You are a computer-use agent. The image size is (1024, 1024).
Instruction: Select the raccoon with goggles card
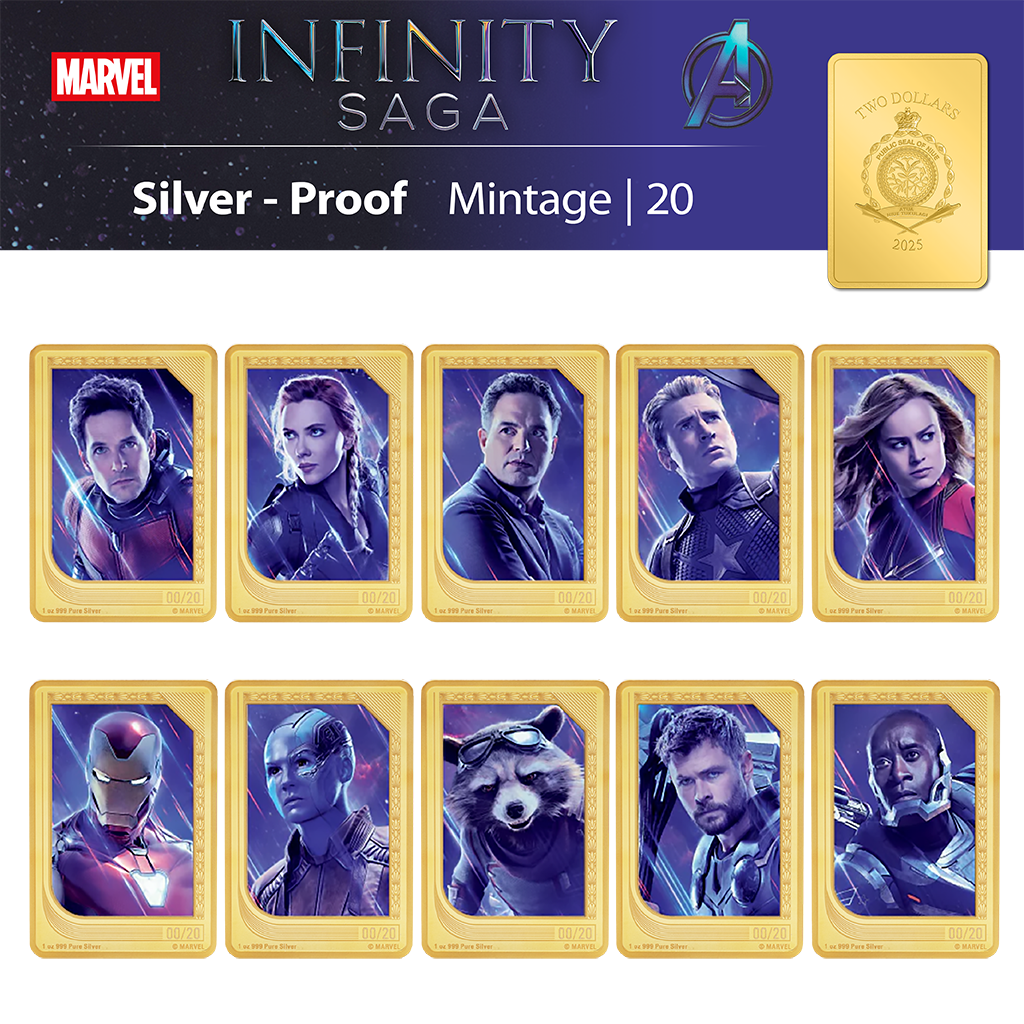515,819
